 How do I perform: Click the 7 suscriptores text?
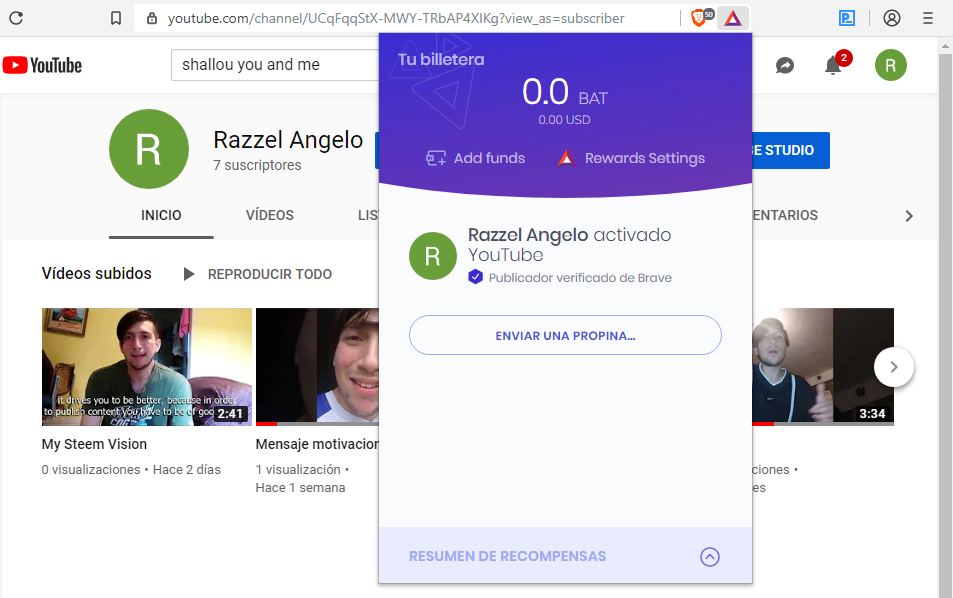tap(257, 165)
